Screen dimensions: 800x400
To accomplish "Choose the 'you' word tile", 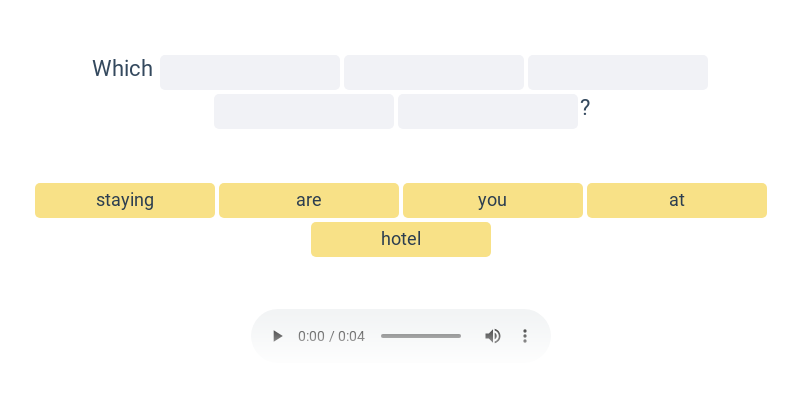I will tap(493, 200).
